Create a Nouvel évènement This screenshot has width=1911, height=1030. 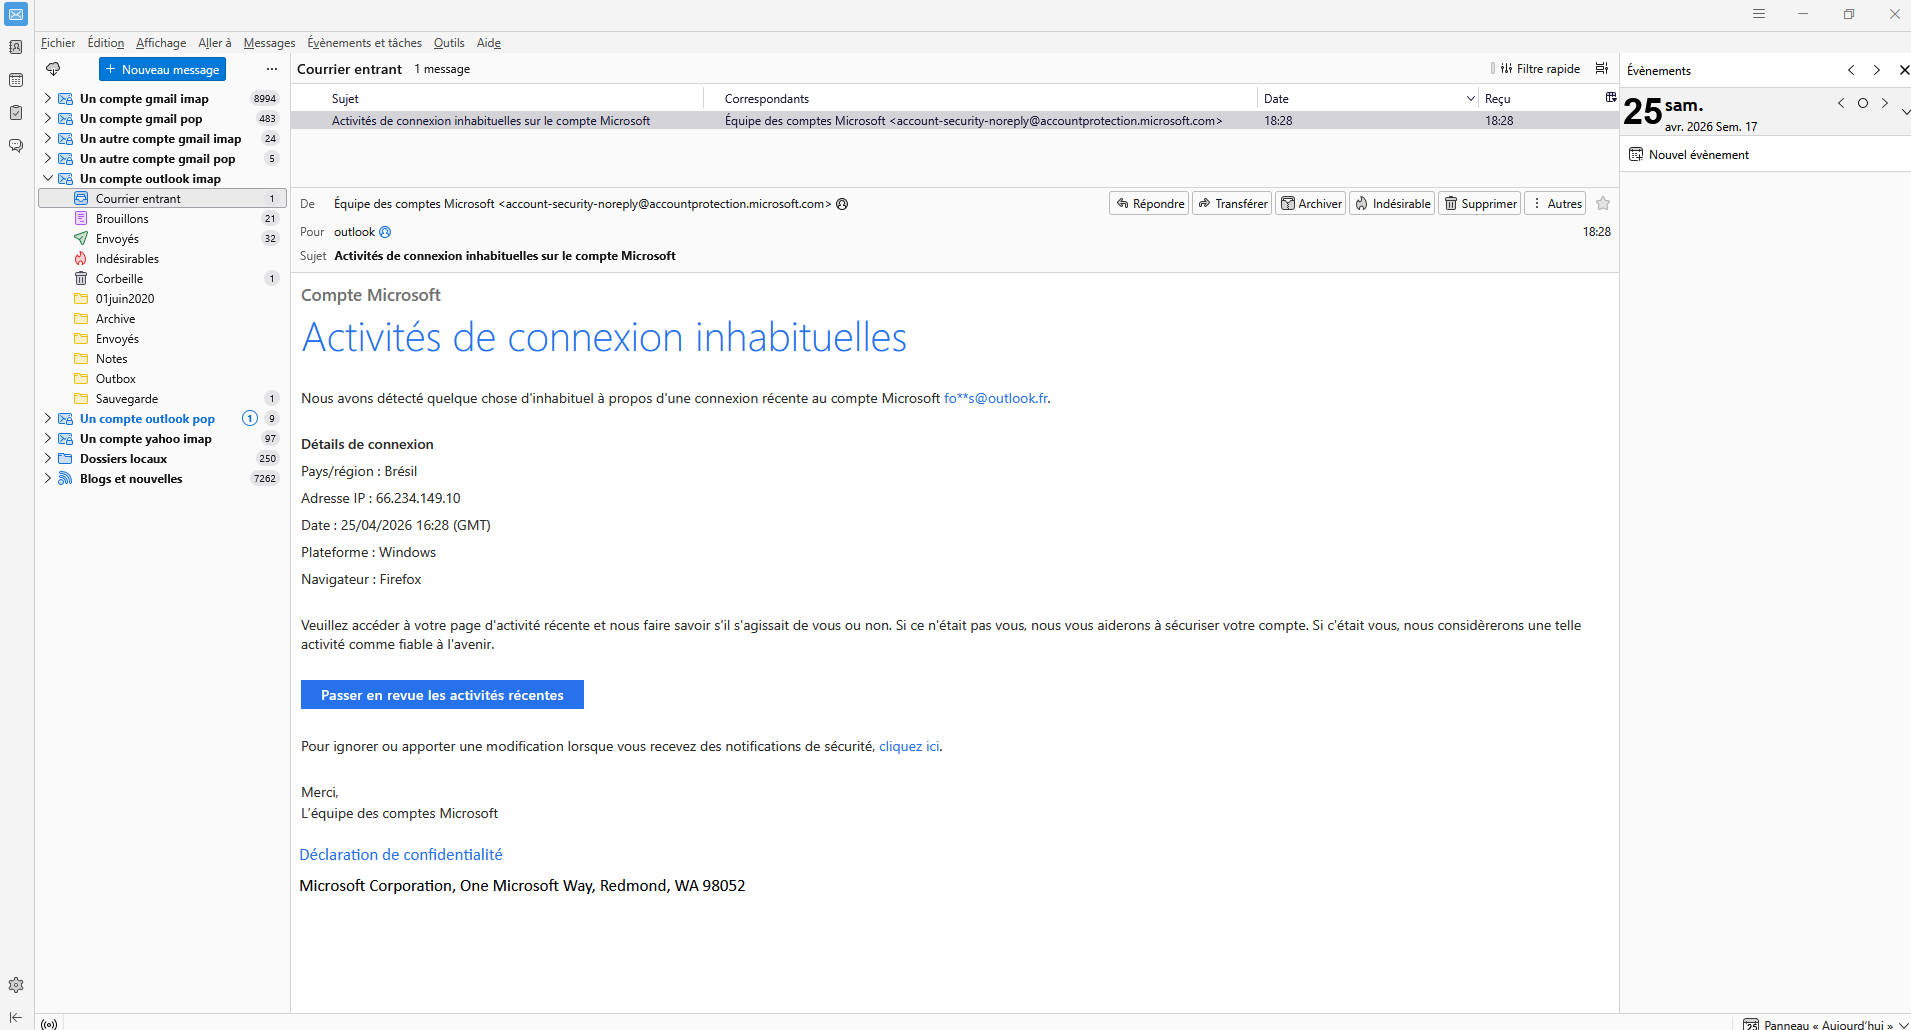coord(1689,155)
